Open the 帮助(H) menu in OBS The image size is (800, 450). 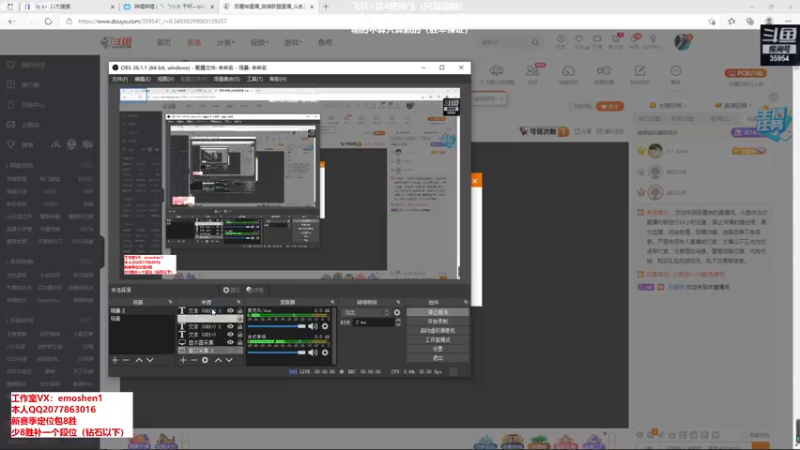(278, 79)
